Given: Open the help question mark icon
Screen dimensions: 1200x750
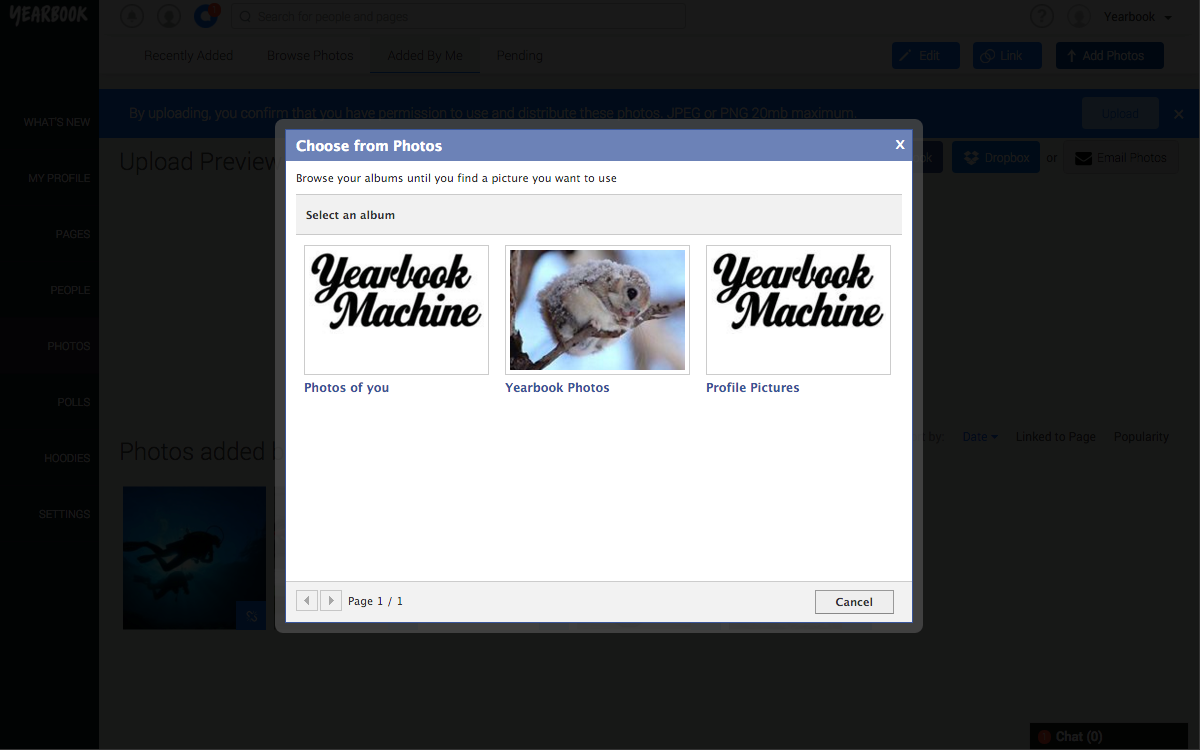Looking at the screenshot, I should point(1042,16).
